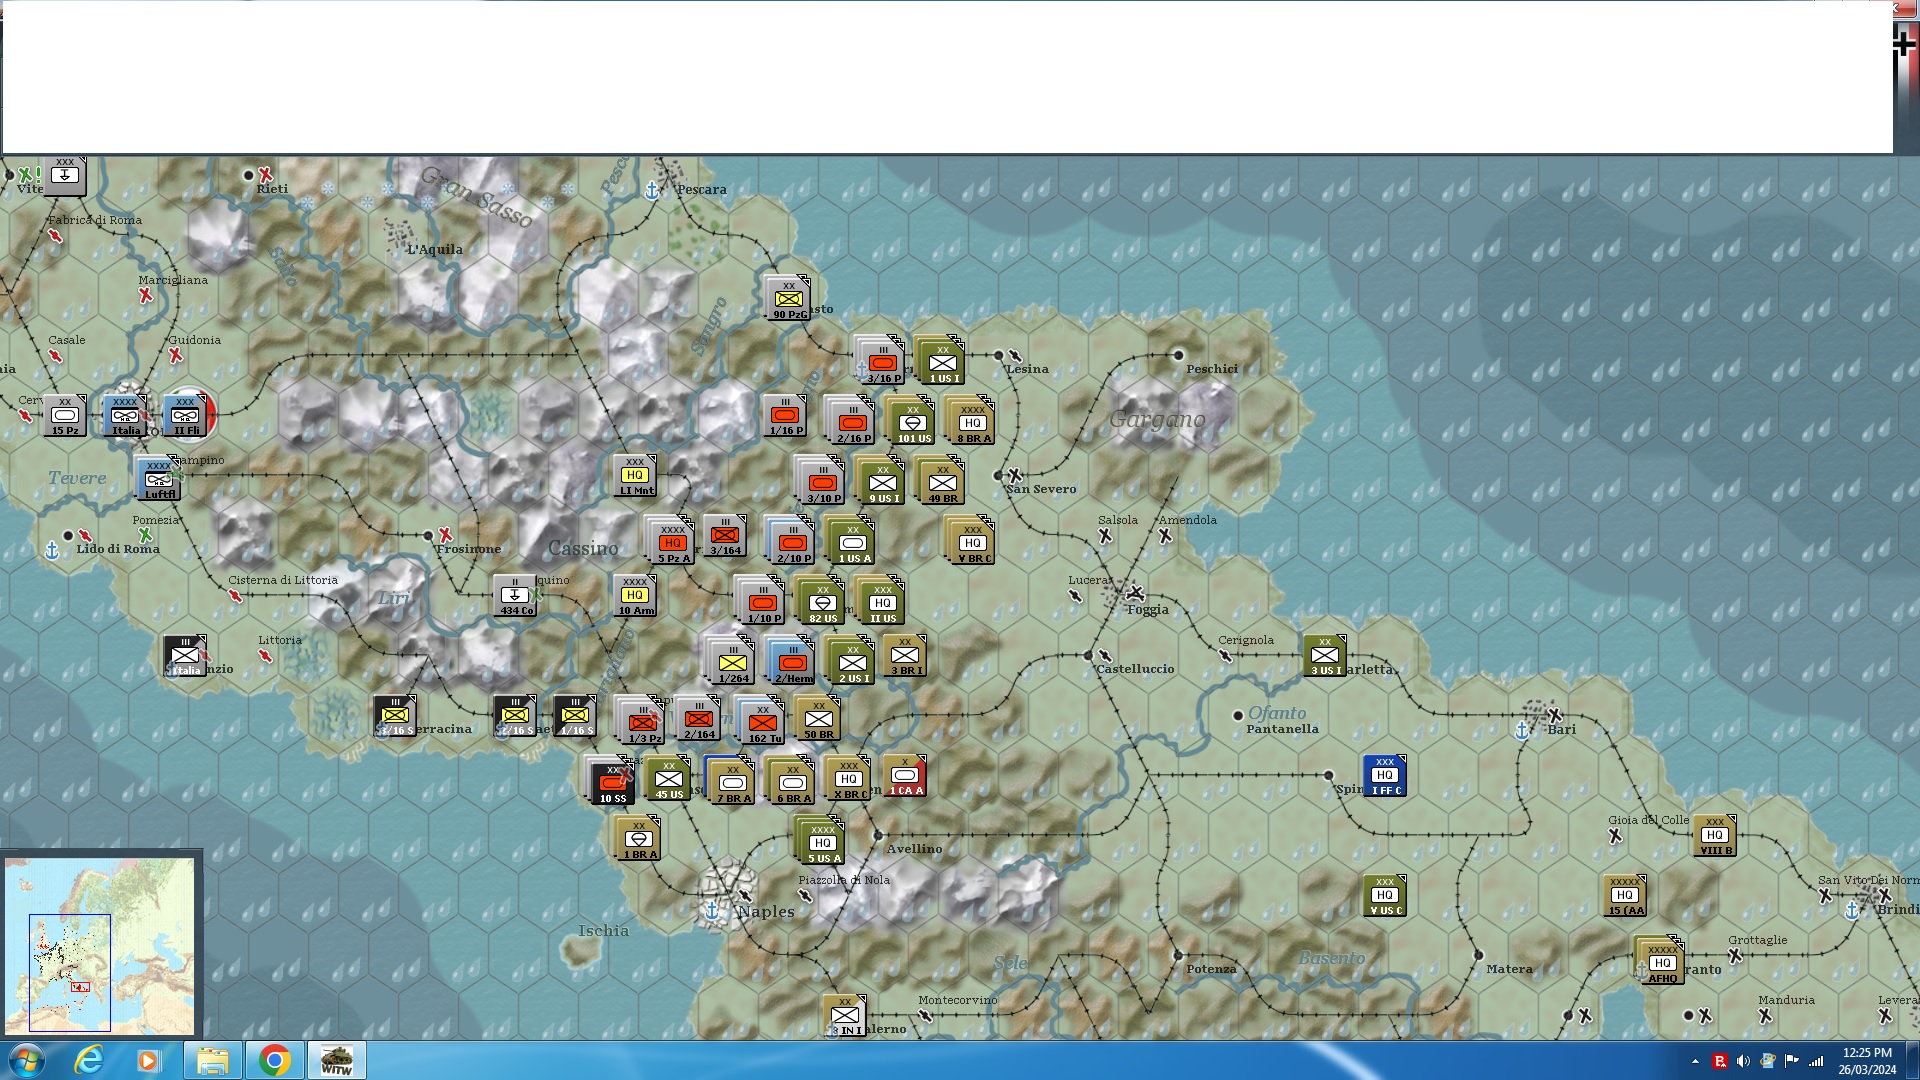
Task: Open Google Chrome from the taskbar
Action: 274,1060
